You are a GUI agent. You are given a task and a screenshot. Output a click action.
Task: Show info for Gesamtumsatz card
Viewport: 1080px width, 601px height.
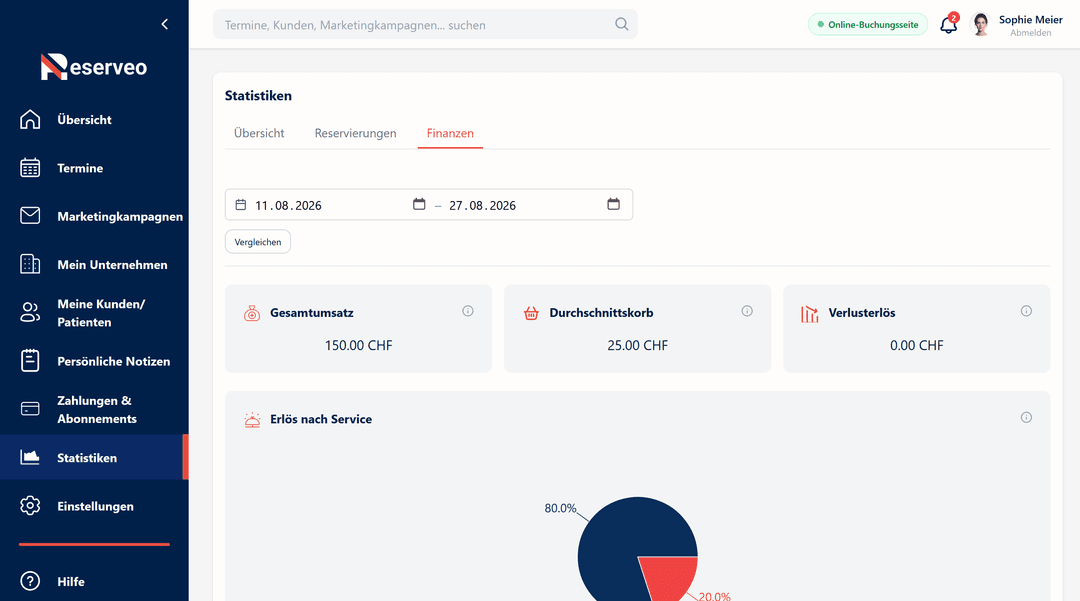coord(468,311)
